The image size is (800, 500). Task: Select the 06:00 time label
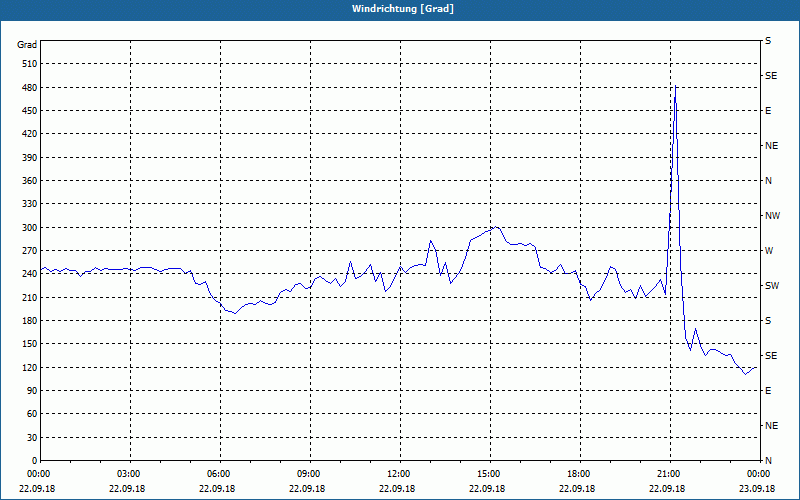click(218, 474)
